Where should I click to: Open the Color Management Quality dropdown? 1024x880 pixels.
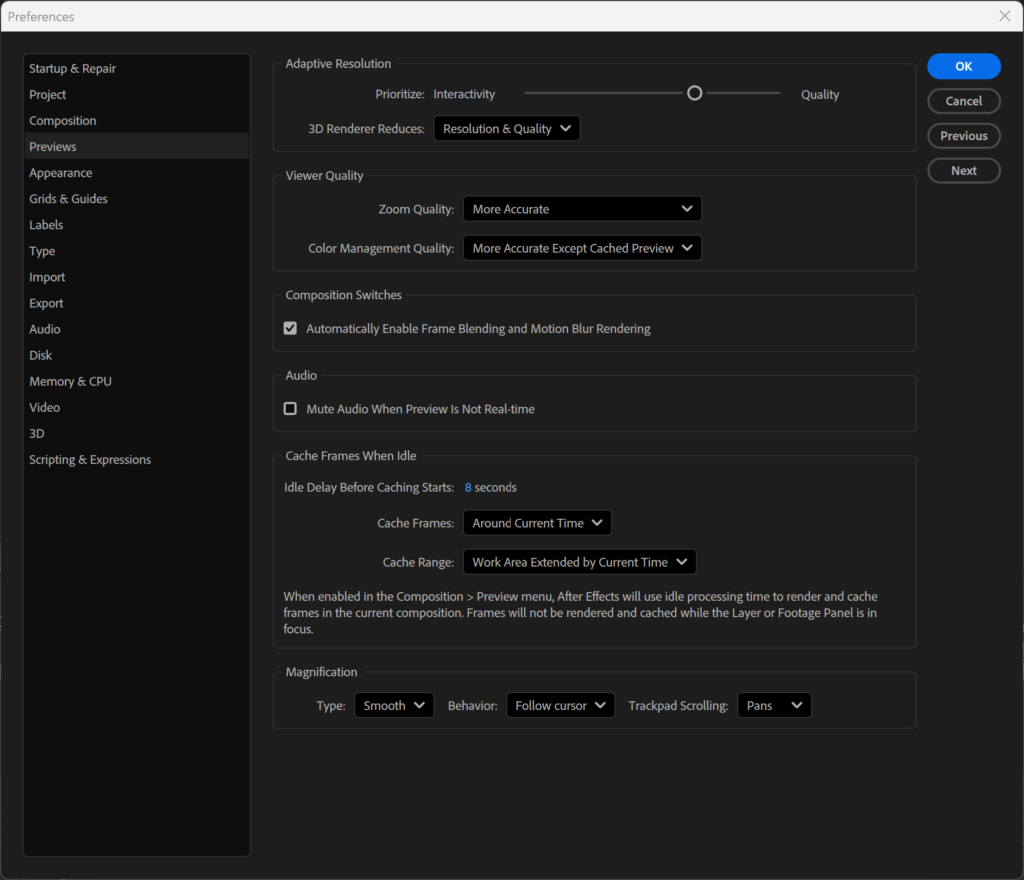[581, 248]
